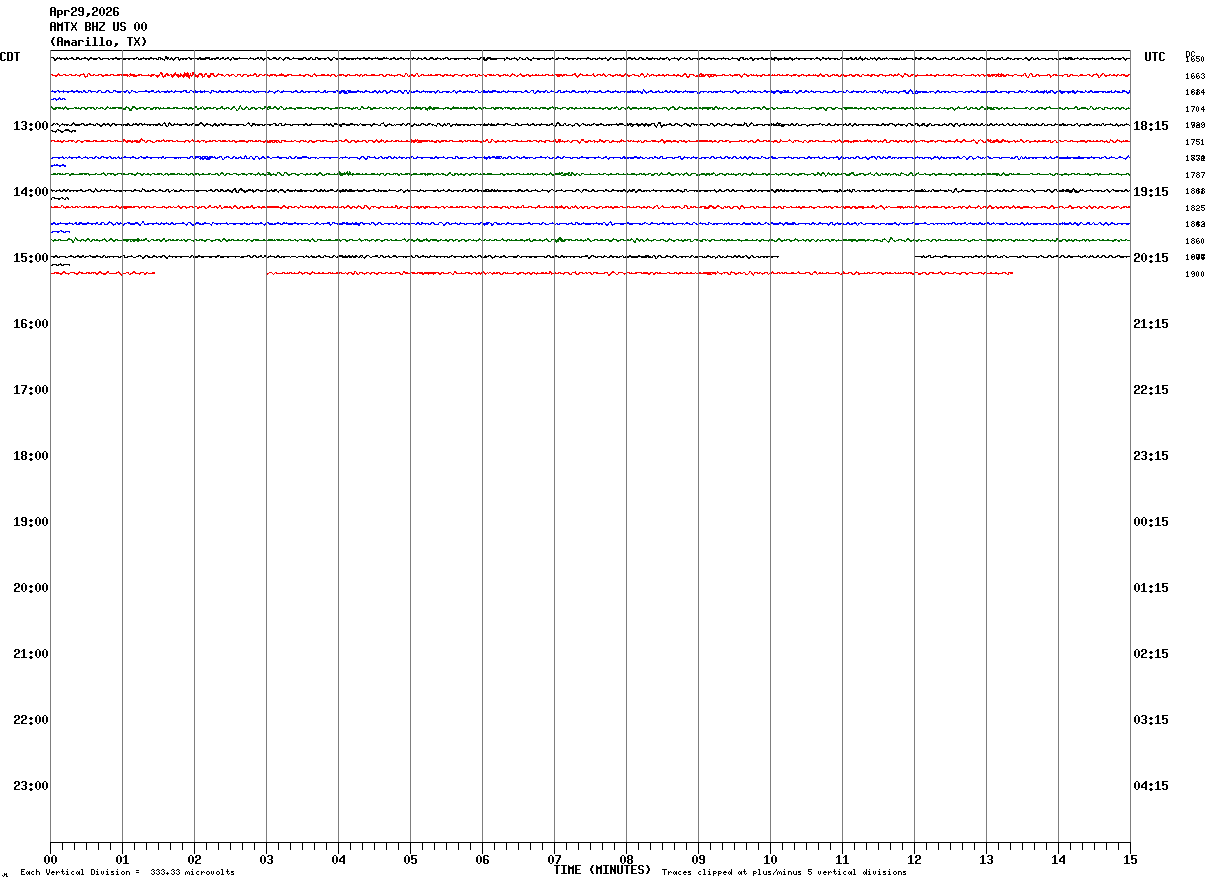Select the 20:00 CDT time label

[x=31, y=588]
